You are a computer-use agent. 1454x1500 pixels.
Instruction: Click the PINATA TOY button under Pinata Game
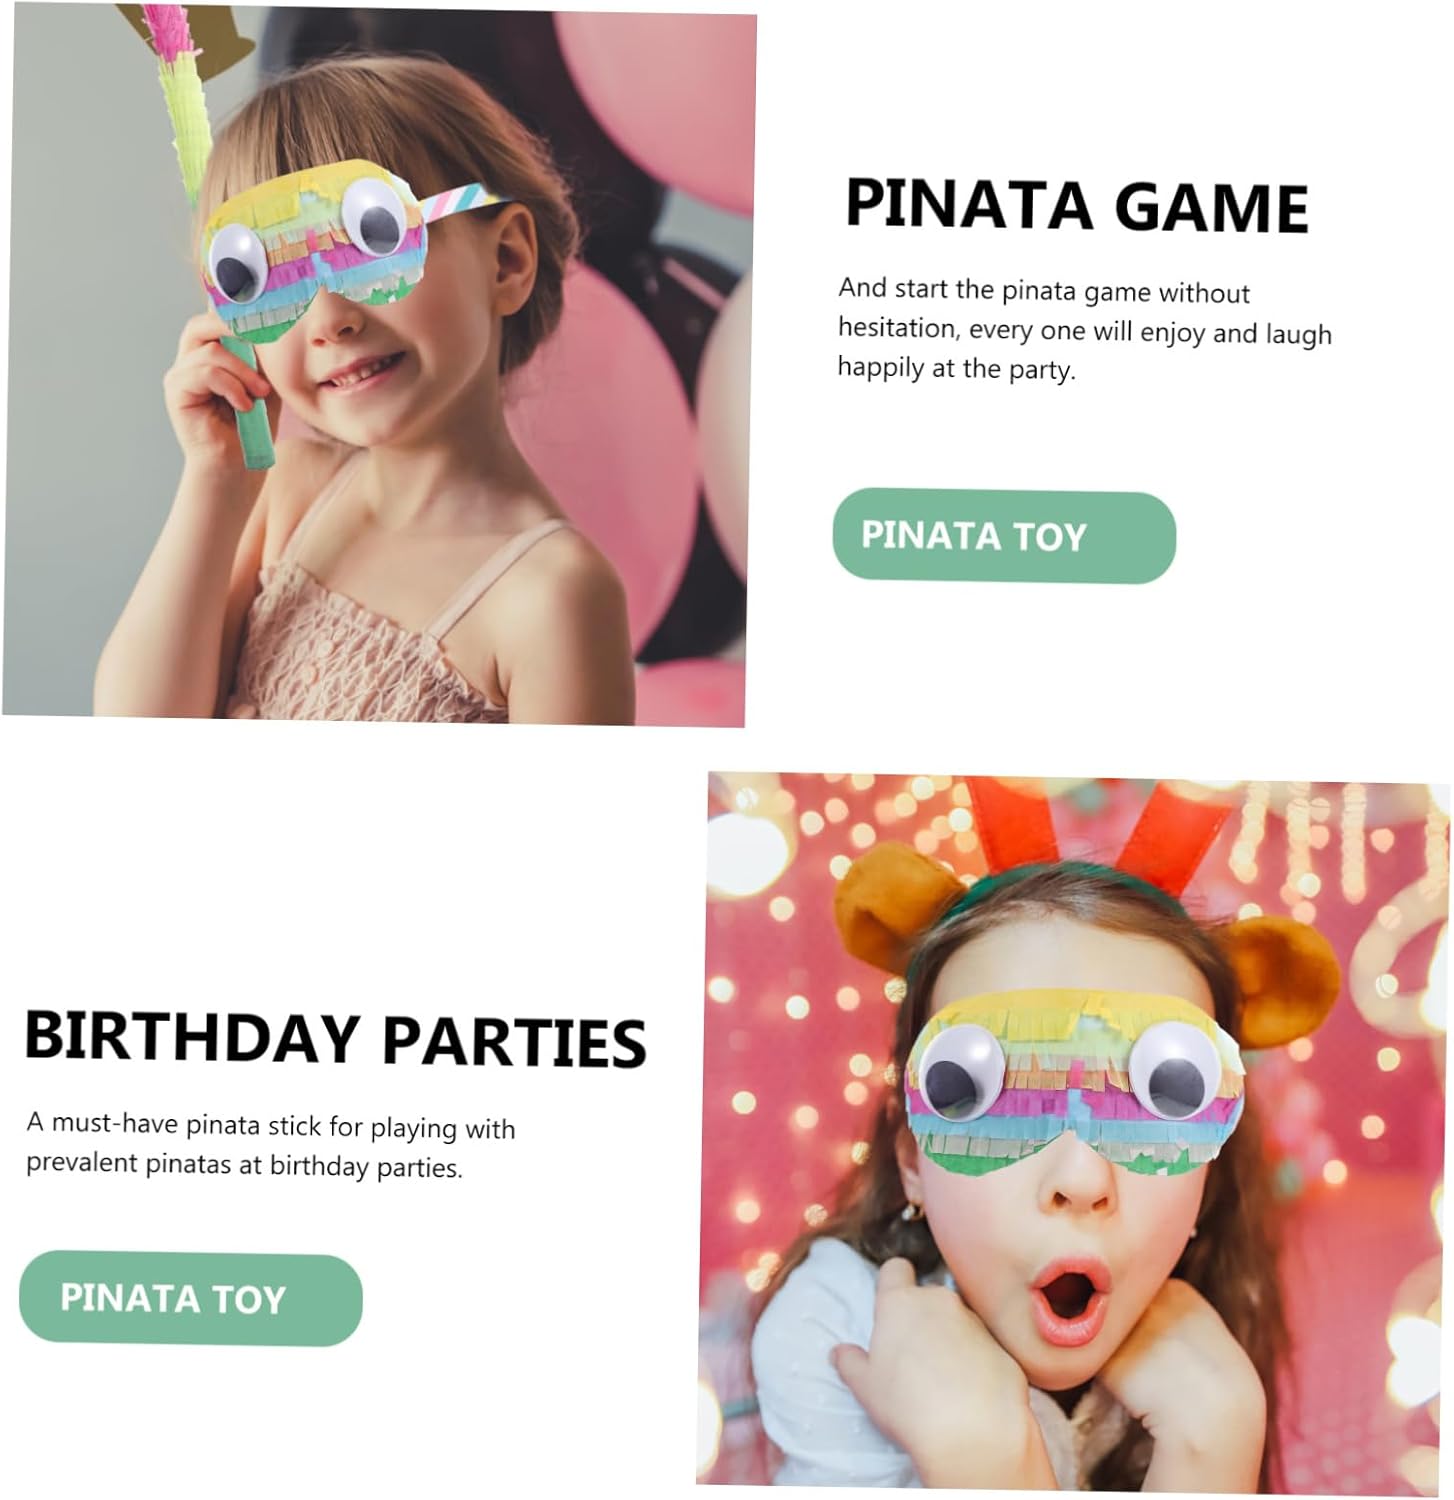coord(1004,536)
